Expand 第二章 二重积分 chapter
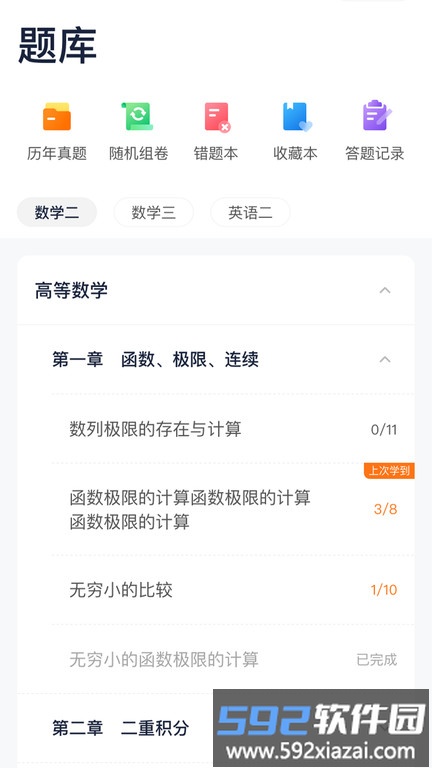The width and height of the screenshot is (432, 768). pos(120,728)
